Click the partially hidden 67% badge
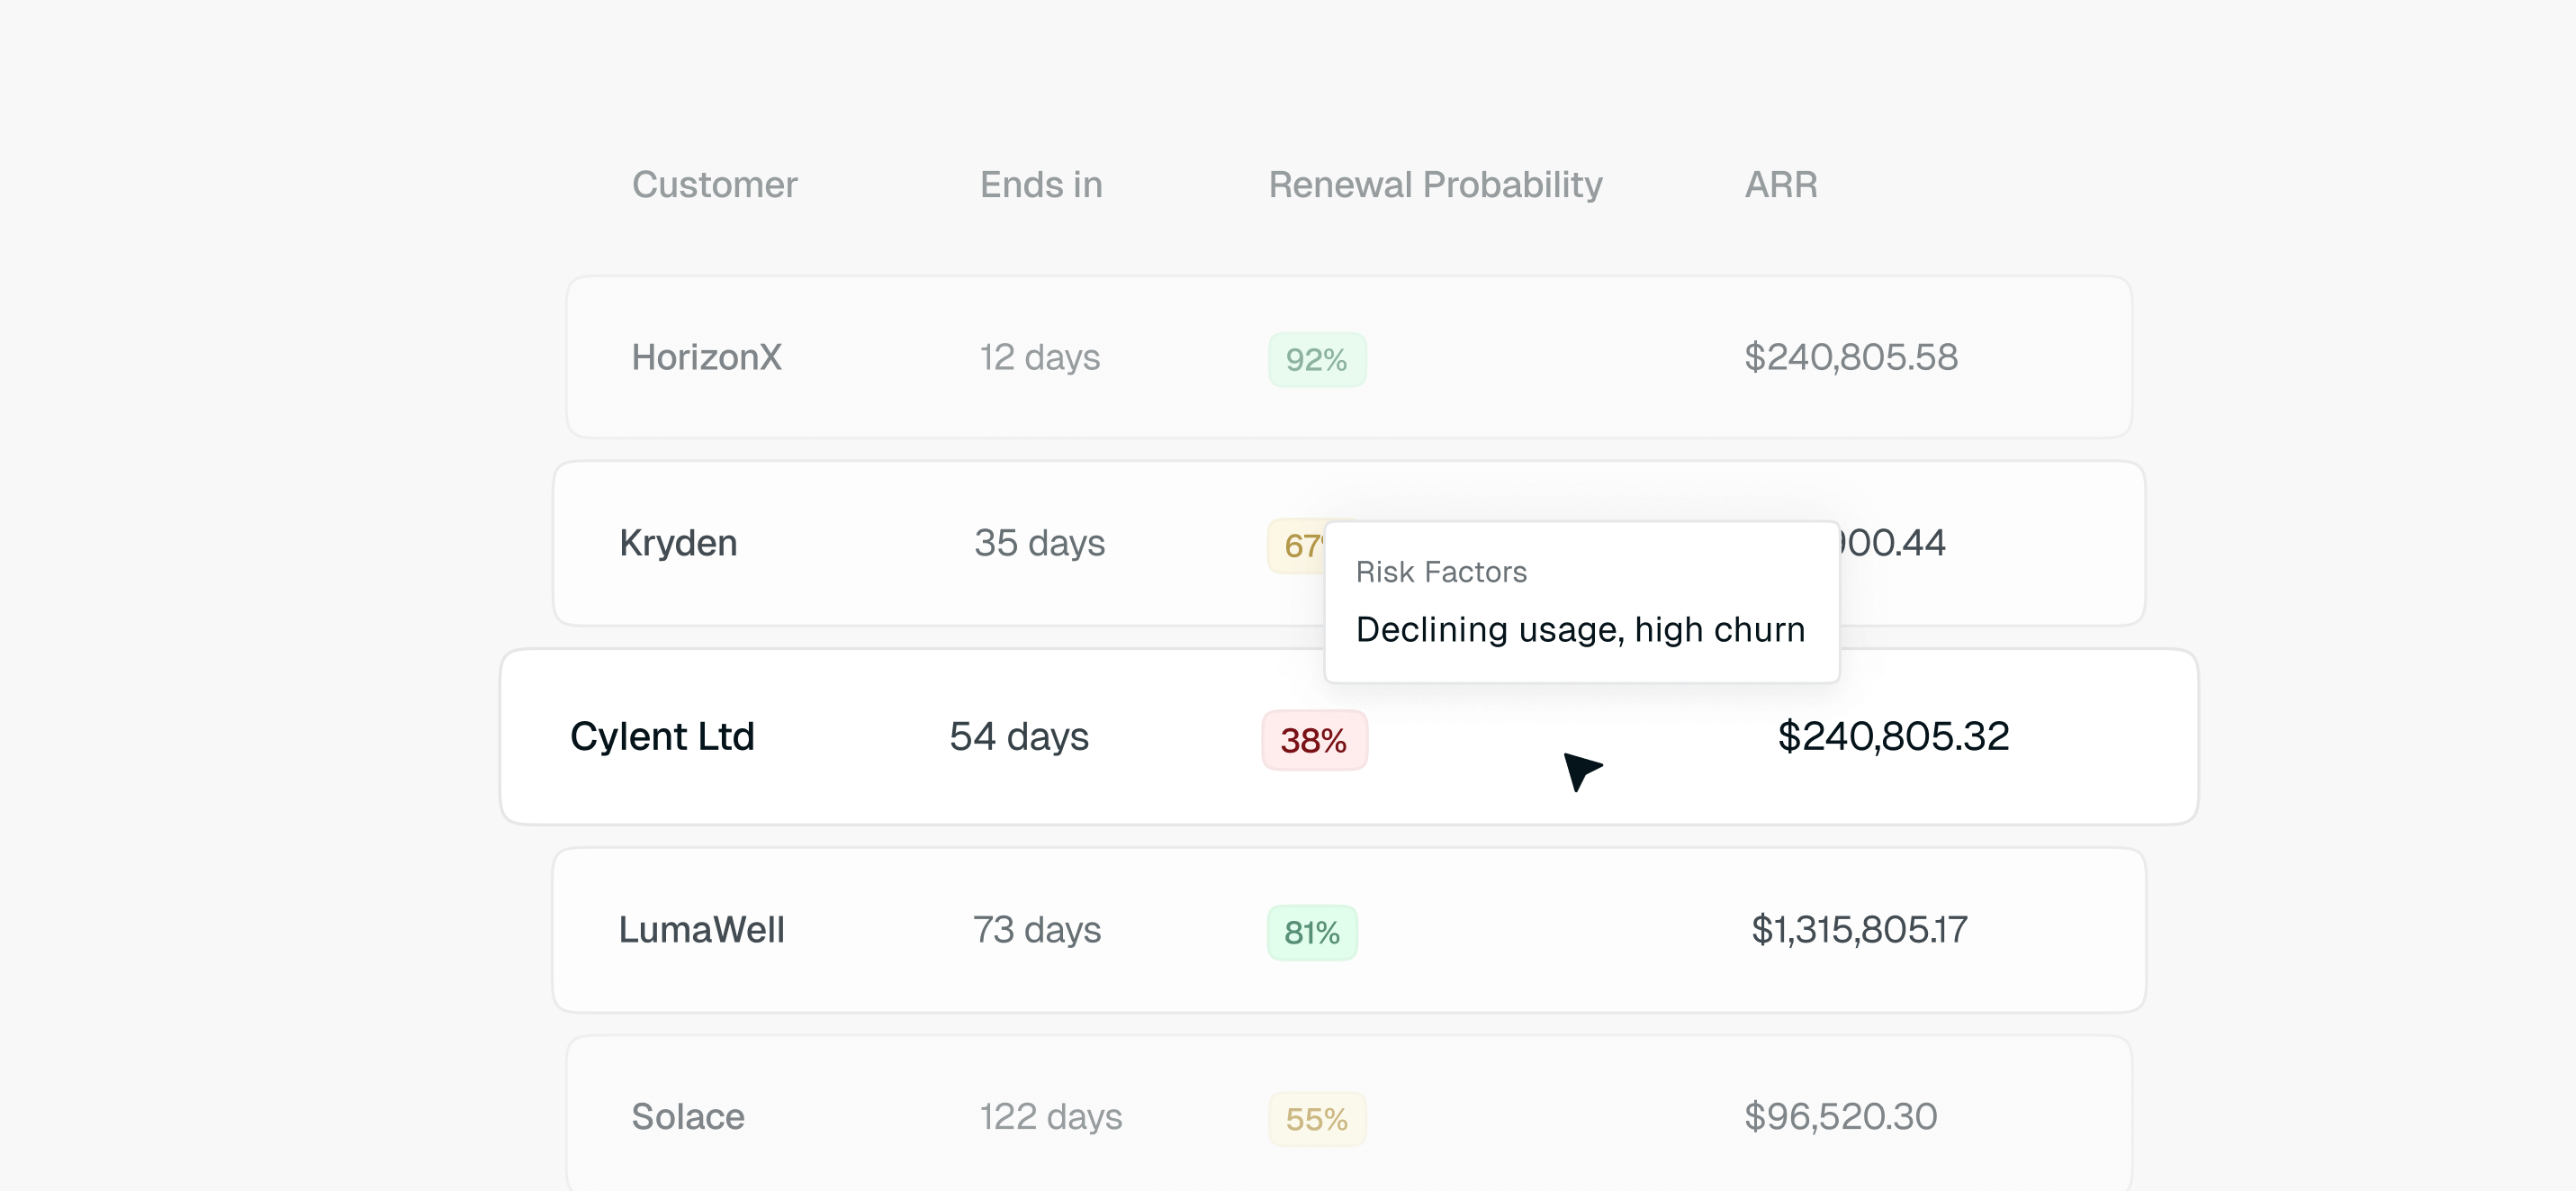The image size is (2576, 1191). [1297, 546]
